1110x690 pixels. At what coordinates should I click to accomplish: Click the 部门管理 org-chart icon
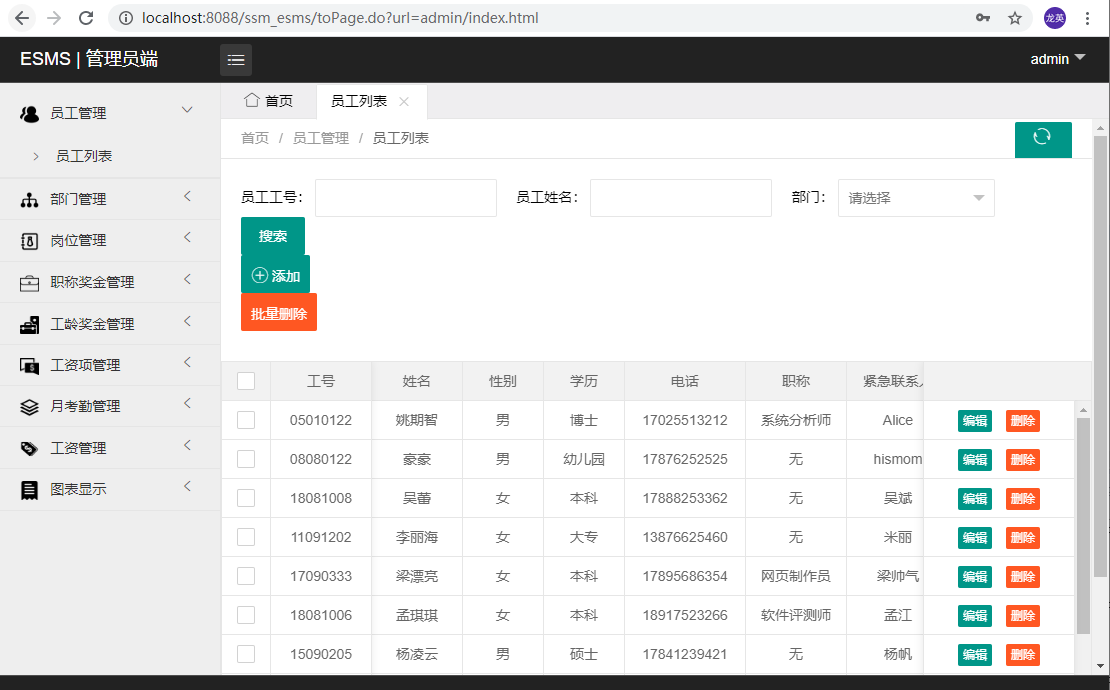pyautogui.click(x=29, y=200)
